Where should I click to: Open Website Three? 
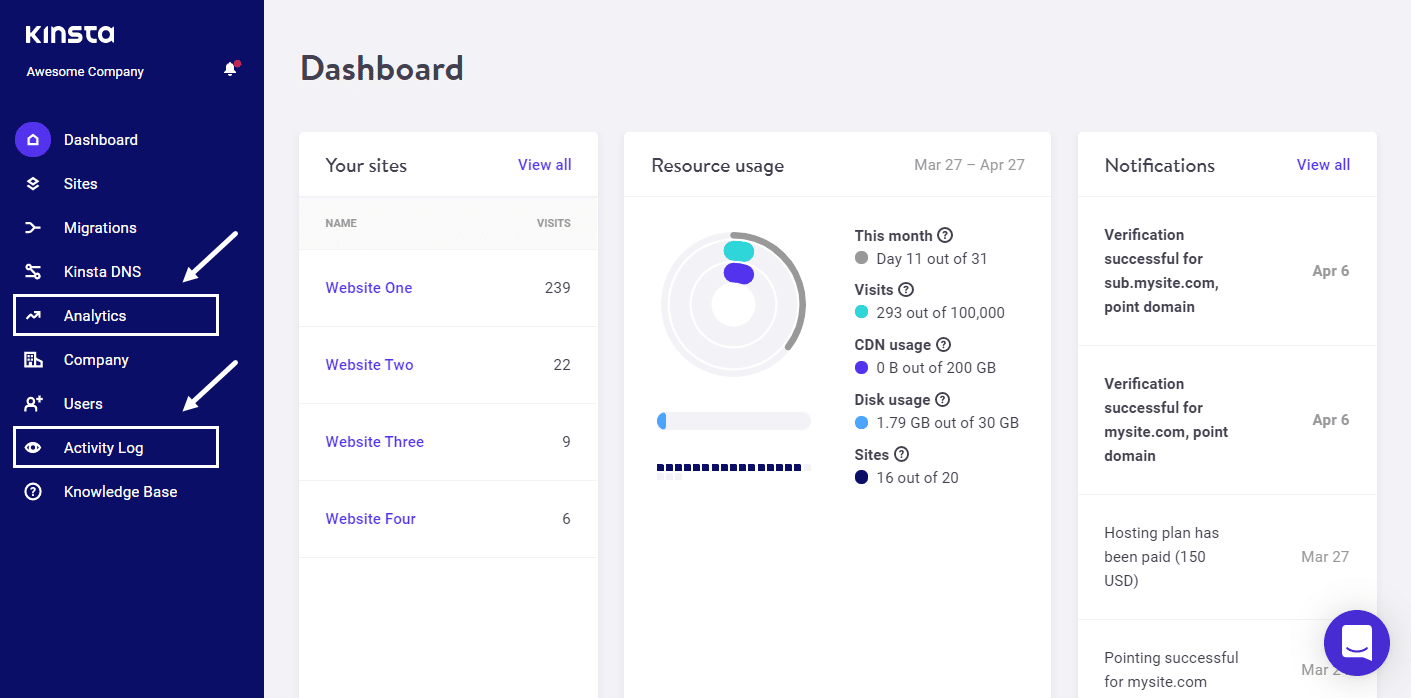click(x=374, y=441)
